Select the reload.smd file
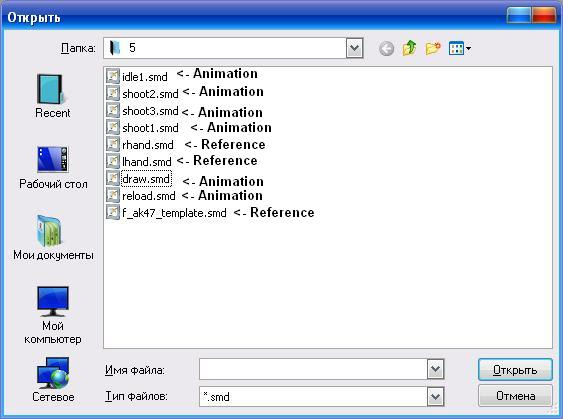Viewport: 563px width, 419px height. [x=141, y=196]
